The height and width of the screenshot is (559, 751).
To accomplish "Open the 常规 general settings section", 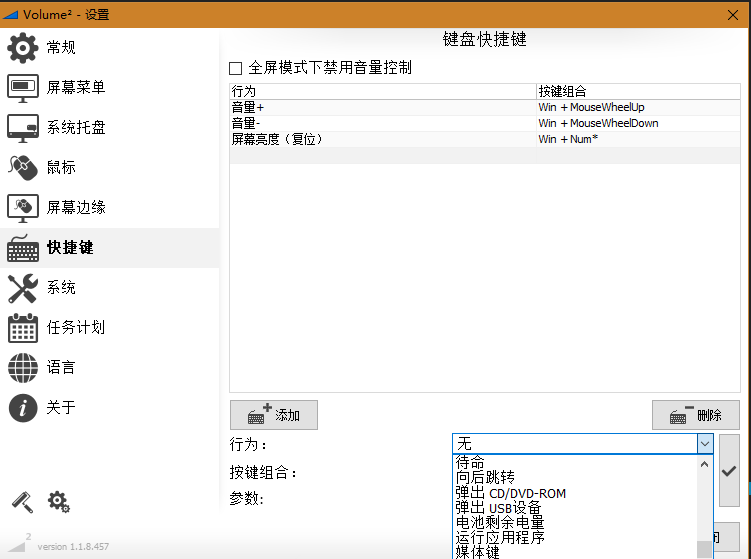I will click(x=60, y=48).
